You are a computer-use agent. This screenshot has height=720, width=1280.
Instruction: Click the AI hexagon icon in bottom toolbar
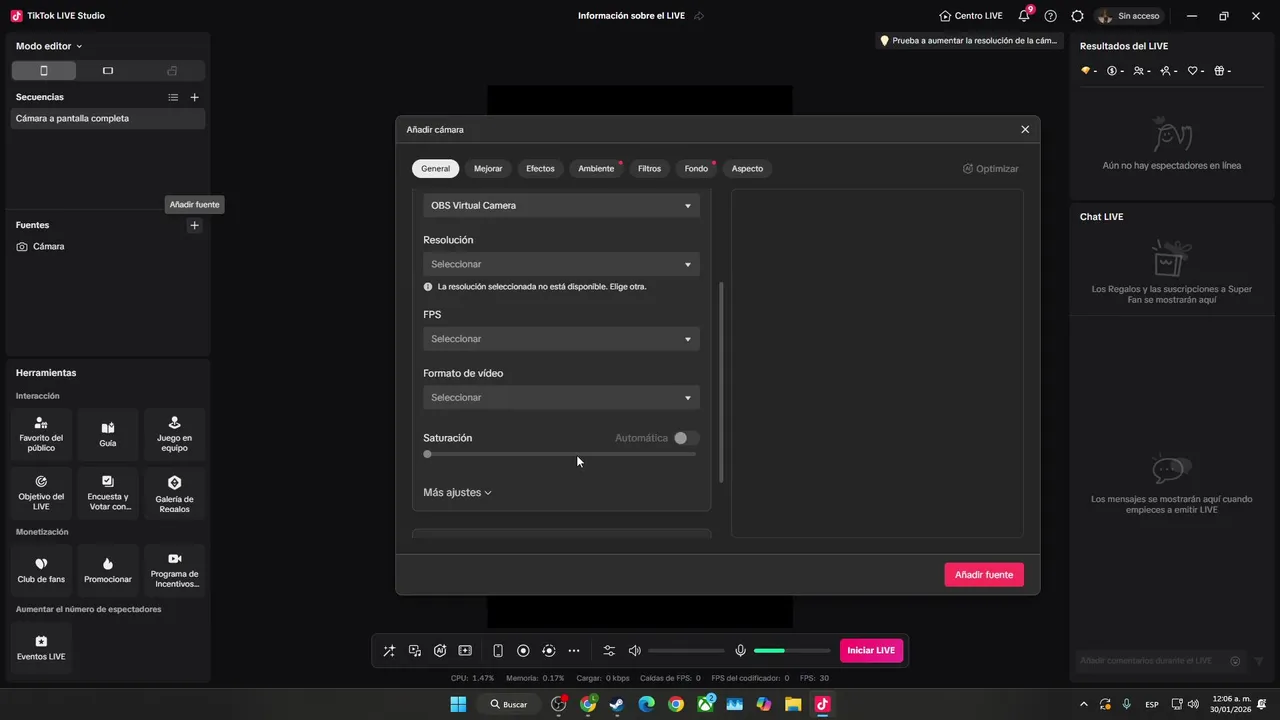coord(440,651)
